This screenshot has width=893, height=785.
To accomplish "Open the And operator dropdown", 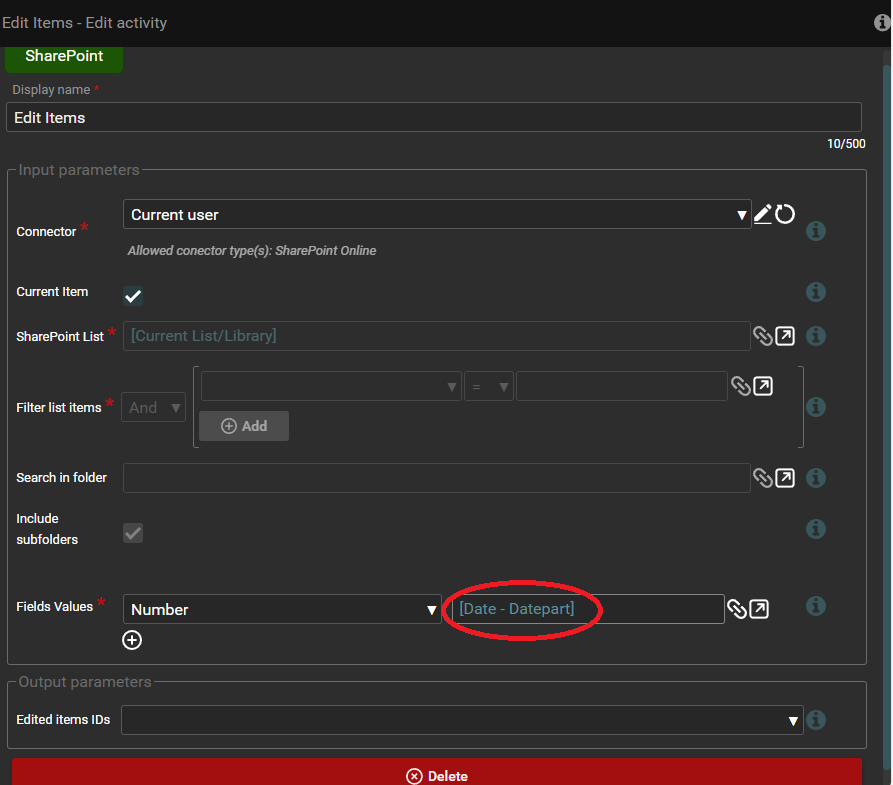I will pyautogui.click(x=153, y=407).
